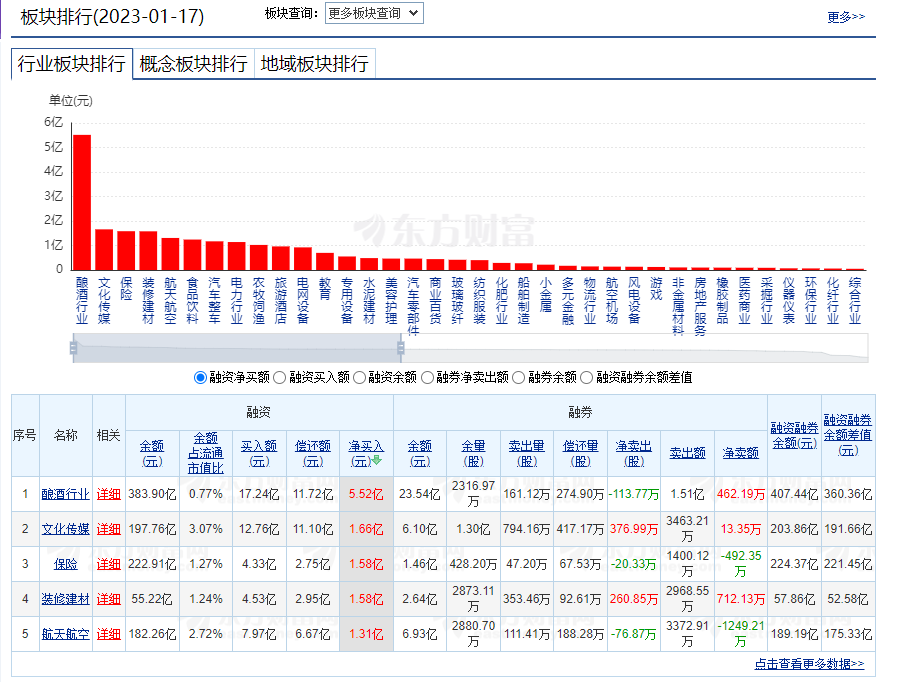Select the 融资买入额 radio button

point(279,377)
